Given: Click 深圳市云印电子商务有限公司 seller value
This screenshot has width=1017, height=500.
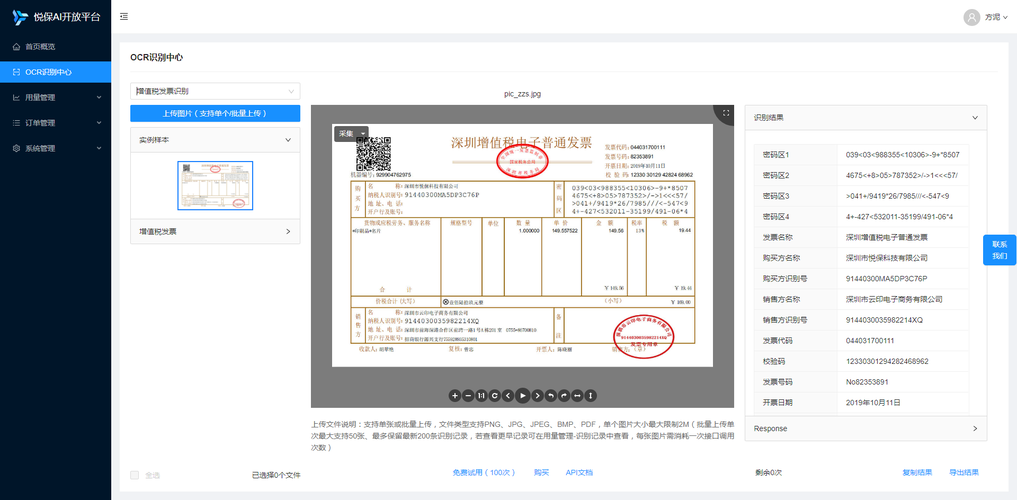Looking at the screenshot, I should click(x=894, y=299).
